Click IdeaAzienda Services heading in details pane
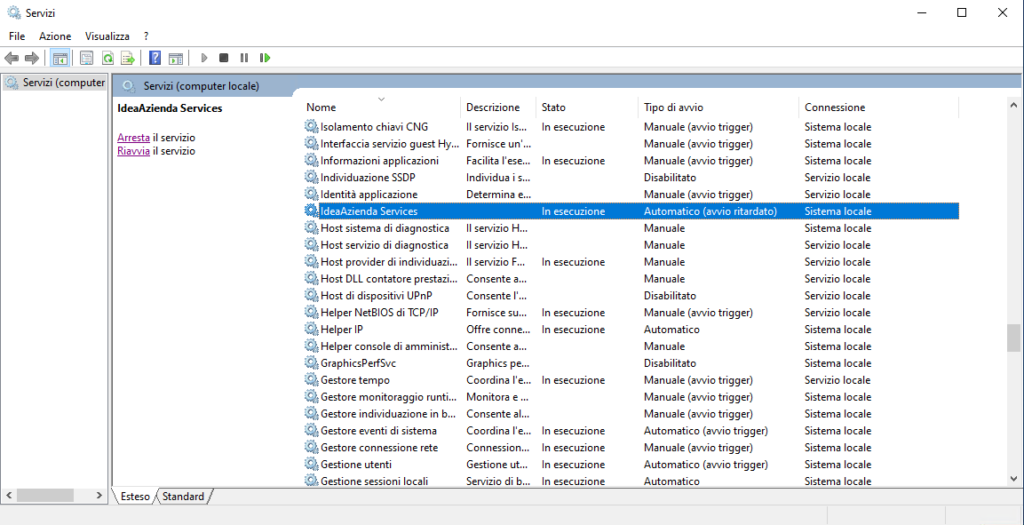 pyautogui.click(x=170, y=108)
